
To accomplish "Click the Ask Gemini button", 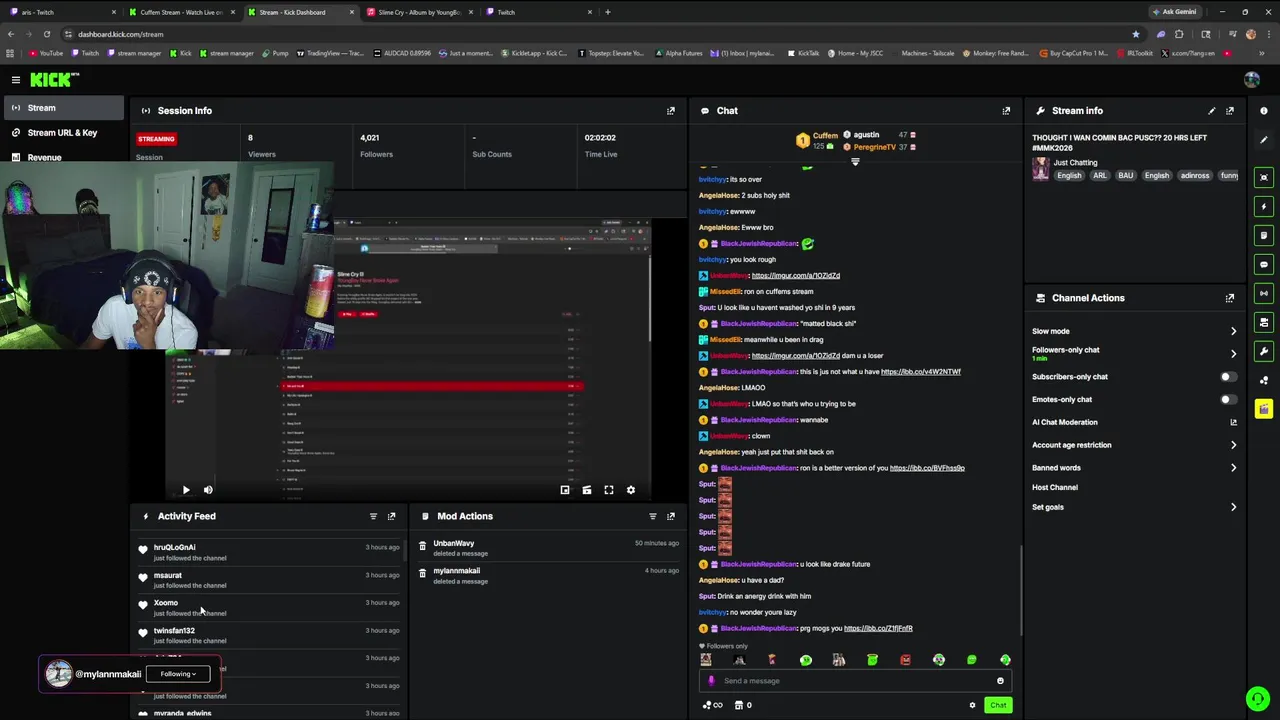I will [1175, 12].
